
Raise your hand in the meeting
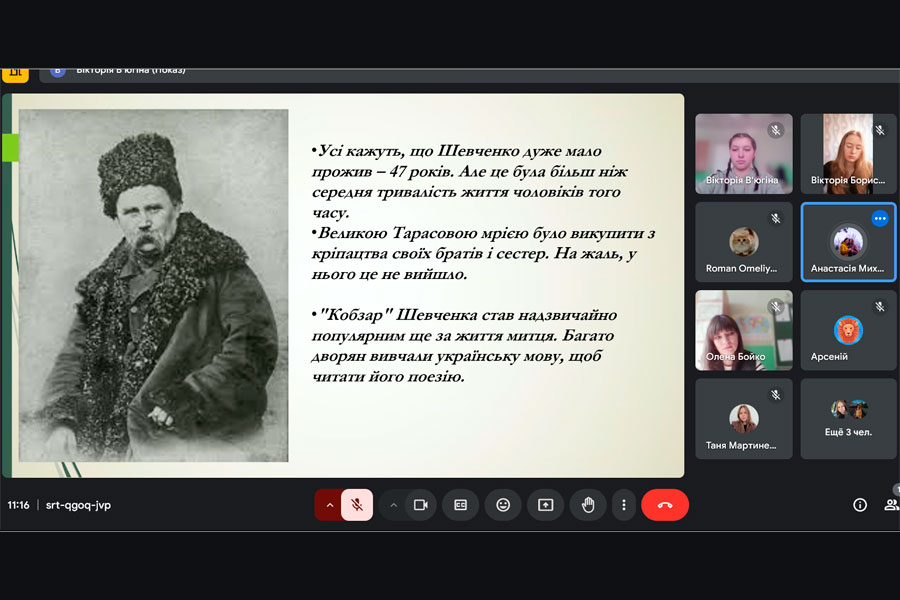tap(588, 505)
